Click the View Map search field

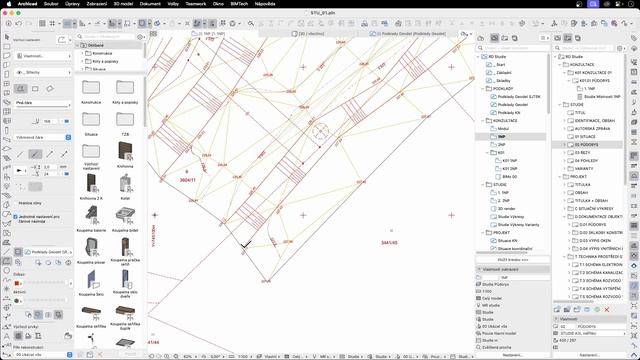513,48
